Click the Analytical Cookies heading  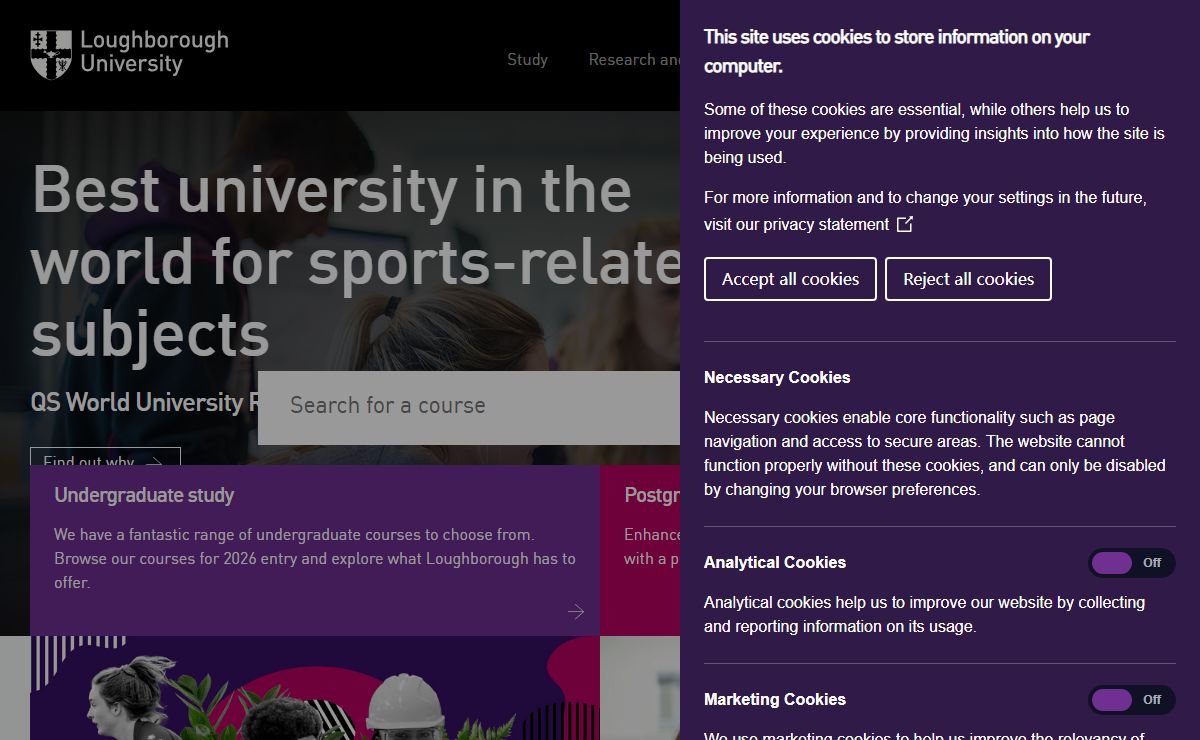pyautogui.click(x=775, y=562)
